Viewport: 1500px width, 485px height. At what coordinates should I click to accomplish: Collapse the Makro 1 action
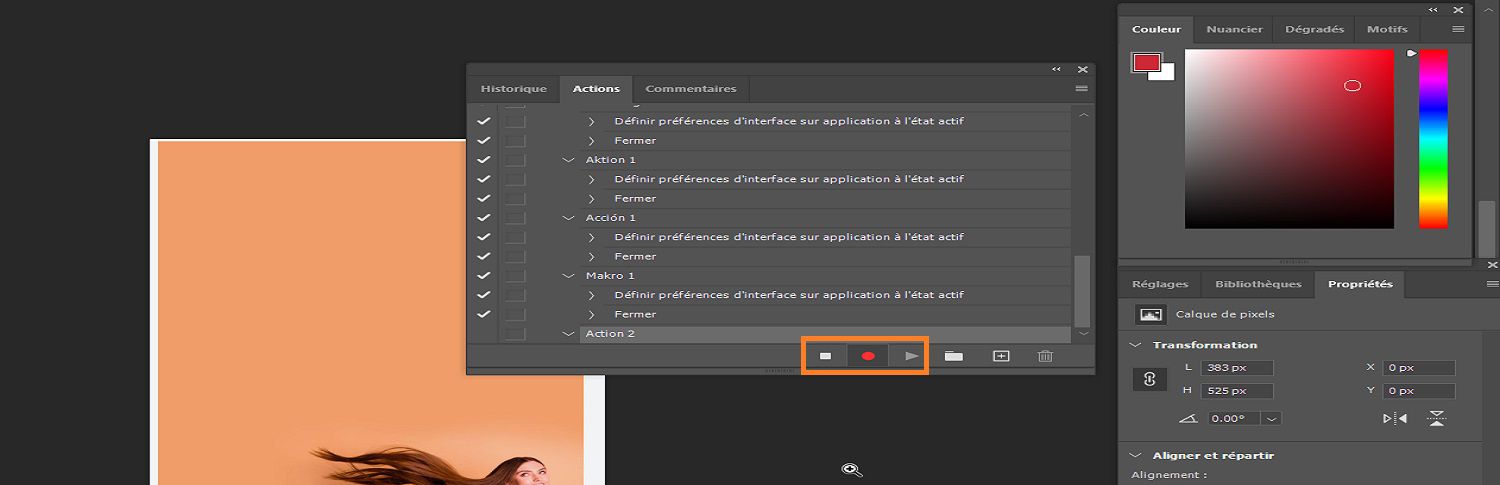569,276
